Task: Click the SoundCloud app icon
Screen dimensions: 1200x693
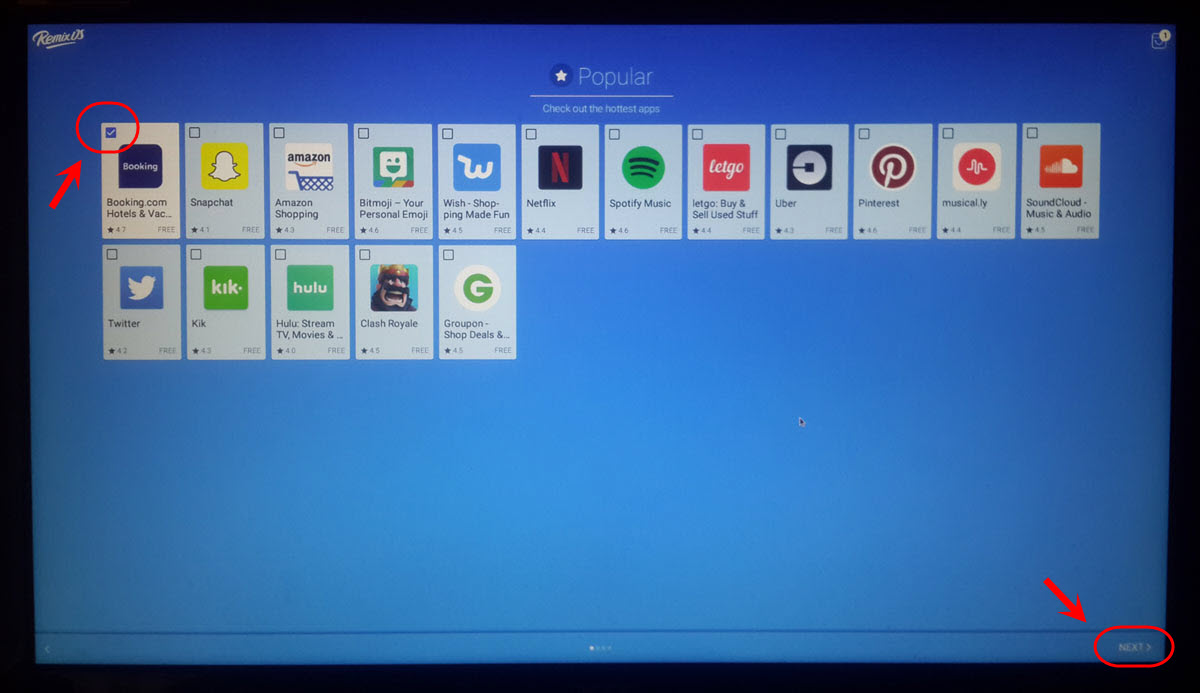Action: click(x=1061, y=167)
